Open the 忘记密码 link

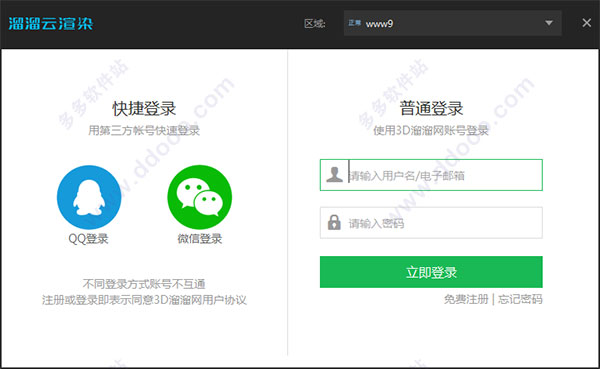(520, 299)
